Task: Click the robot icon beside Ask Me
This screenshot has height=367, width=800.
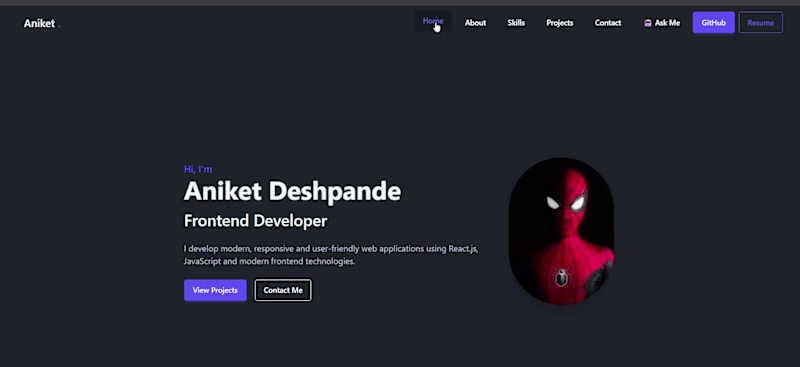Action: point(647,23)
